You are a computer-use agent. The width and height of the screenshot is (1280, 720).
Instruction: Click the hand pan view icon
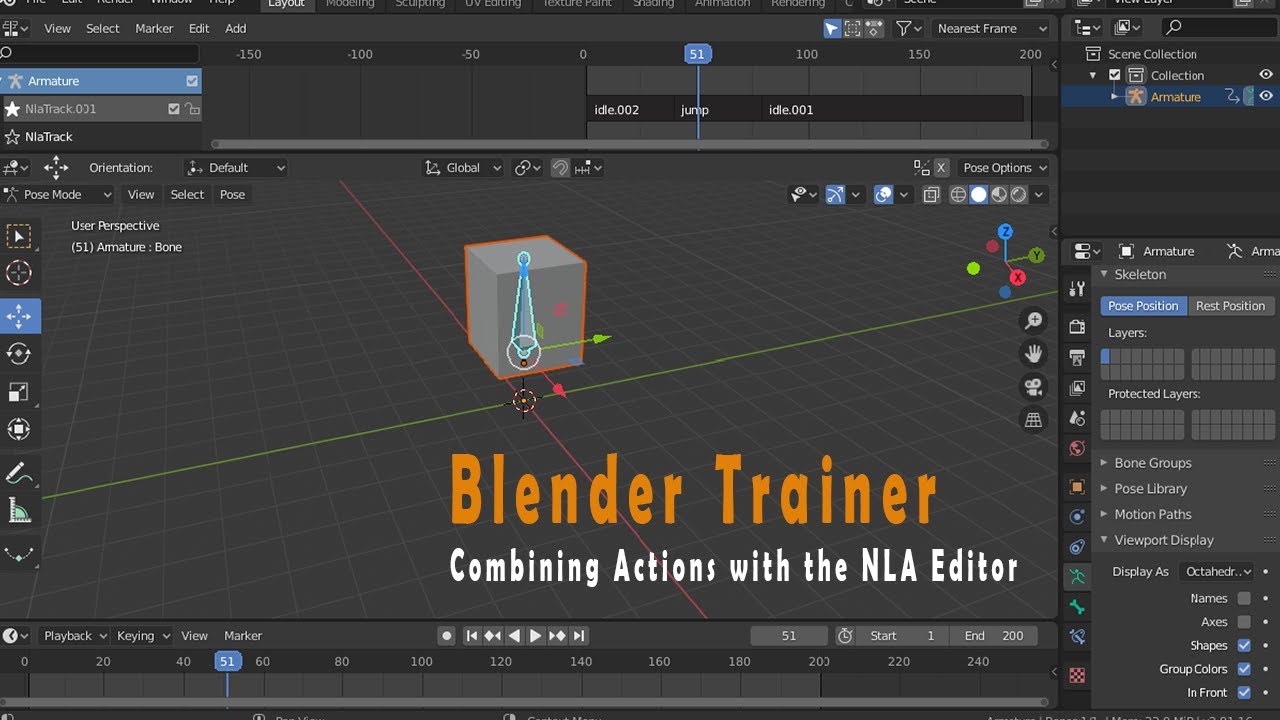click(x=1033, y=353)
